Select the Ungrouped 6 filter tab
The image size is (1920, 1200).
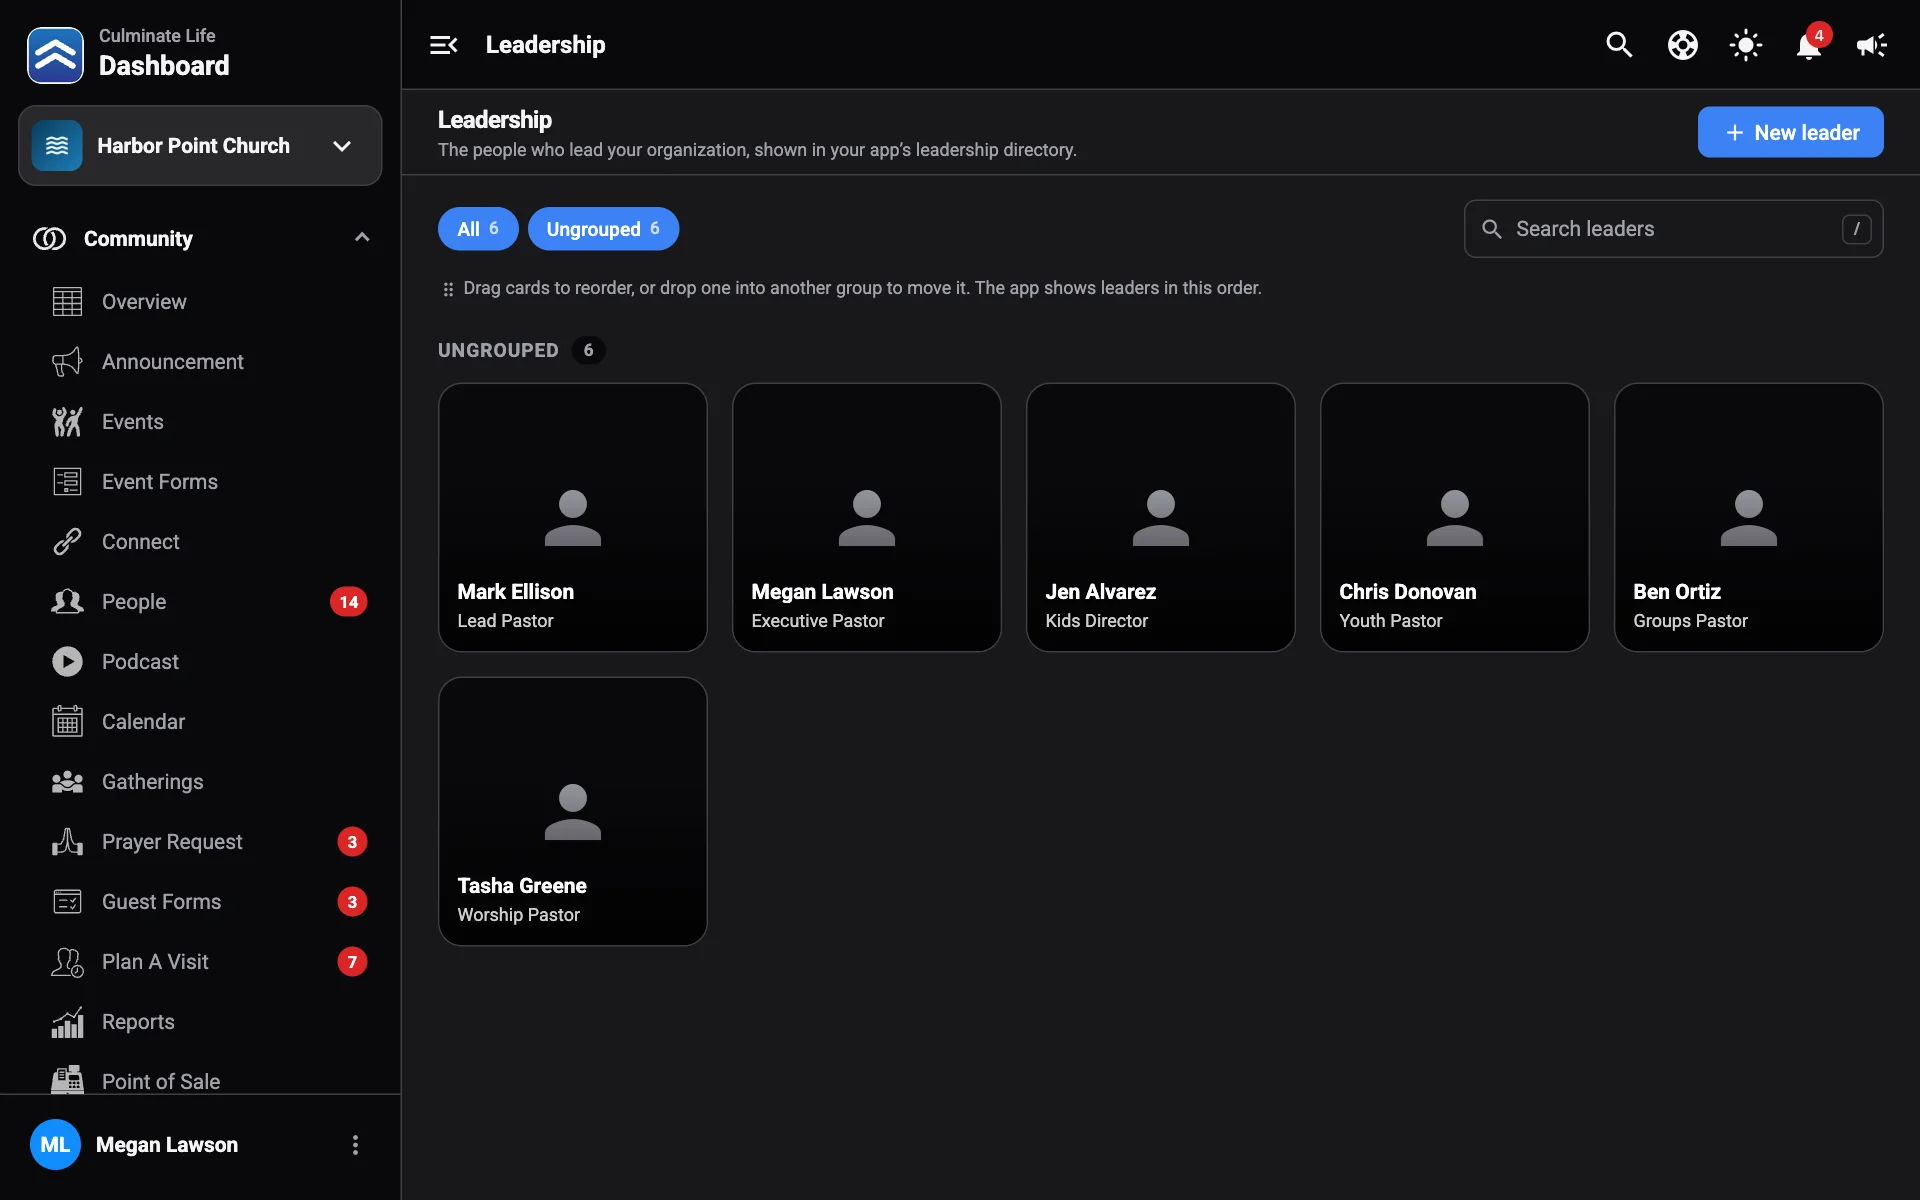[603, 229]
